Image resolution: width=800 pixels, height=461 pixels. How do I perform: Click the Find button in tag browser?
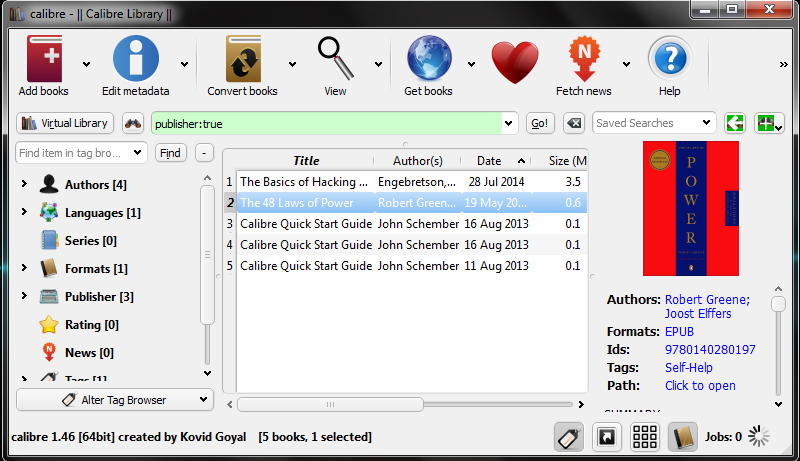point(170,153)
